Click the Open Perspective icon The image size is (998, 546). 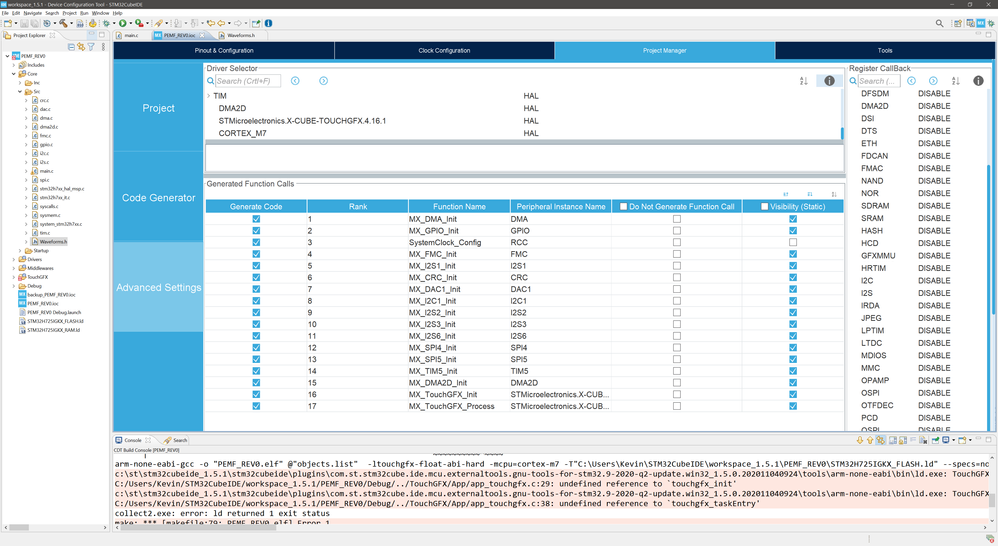click(x=957, y=24)
